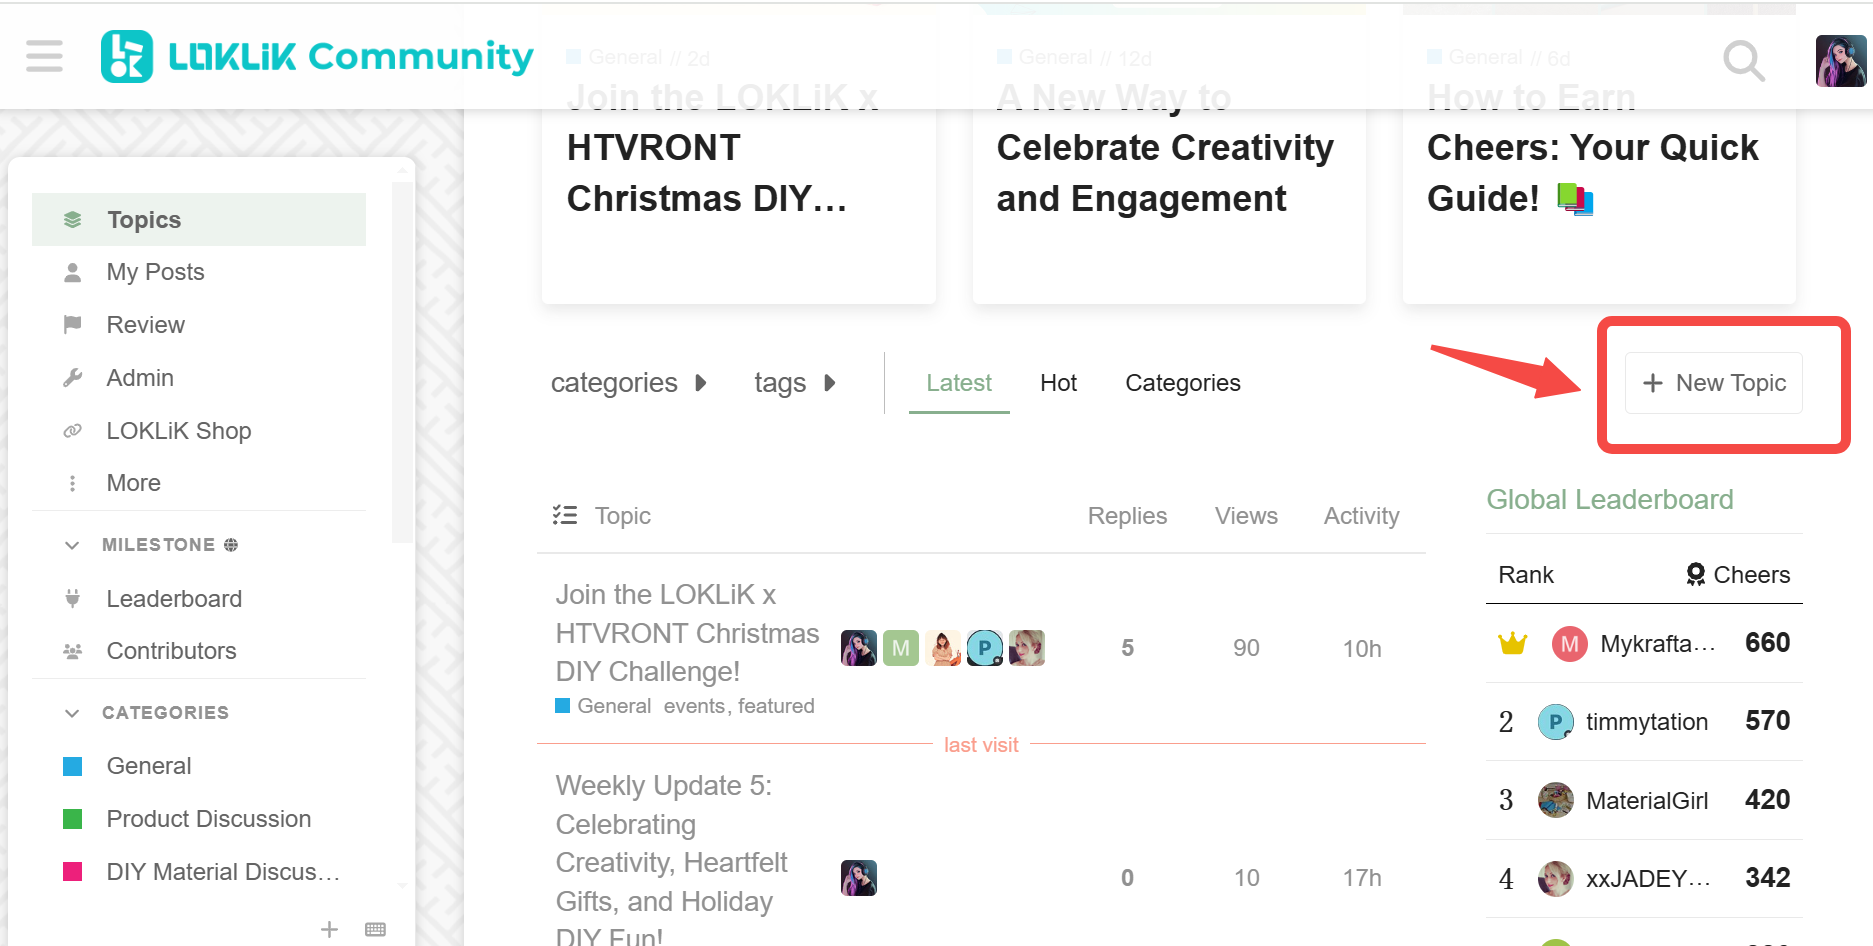
Task: Click timmytation username in leaderboard
Action: (1647, 722)
